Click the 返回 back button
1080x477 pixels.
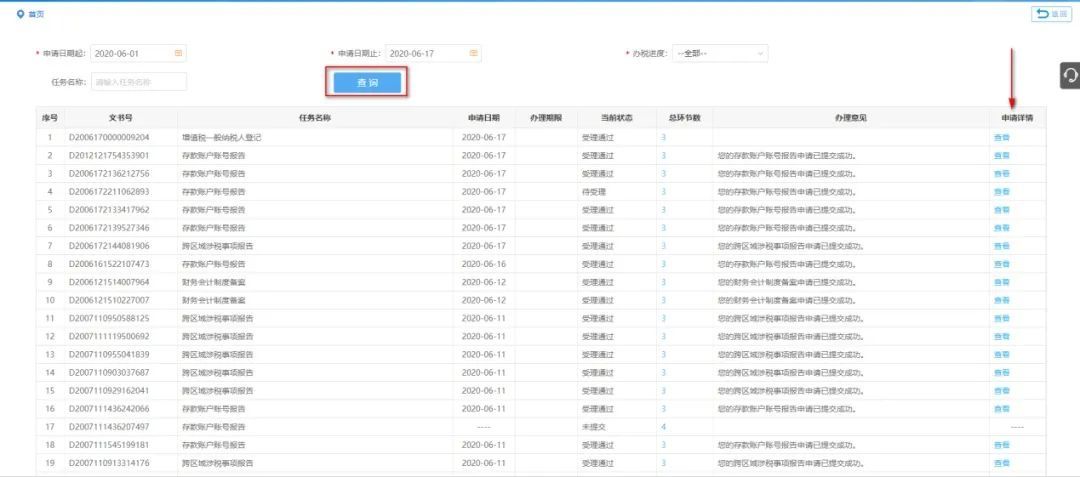(1050, 14)
